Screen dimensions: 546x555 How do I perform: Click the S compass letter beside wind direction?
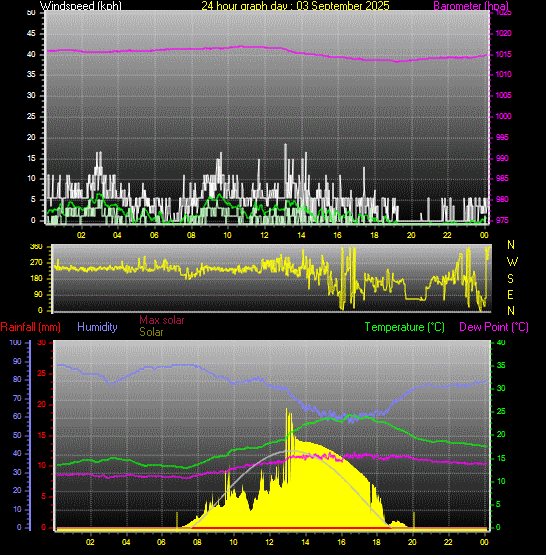510,279
